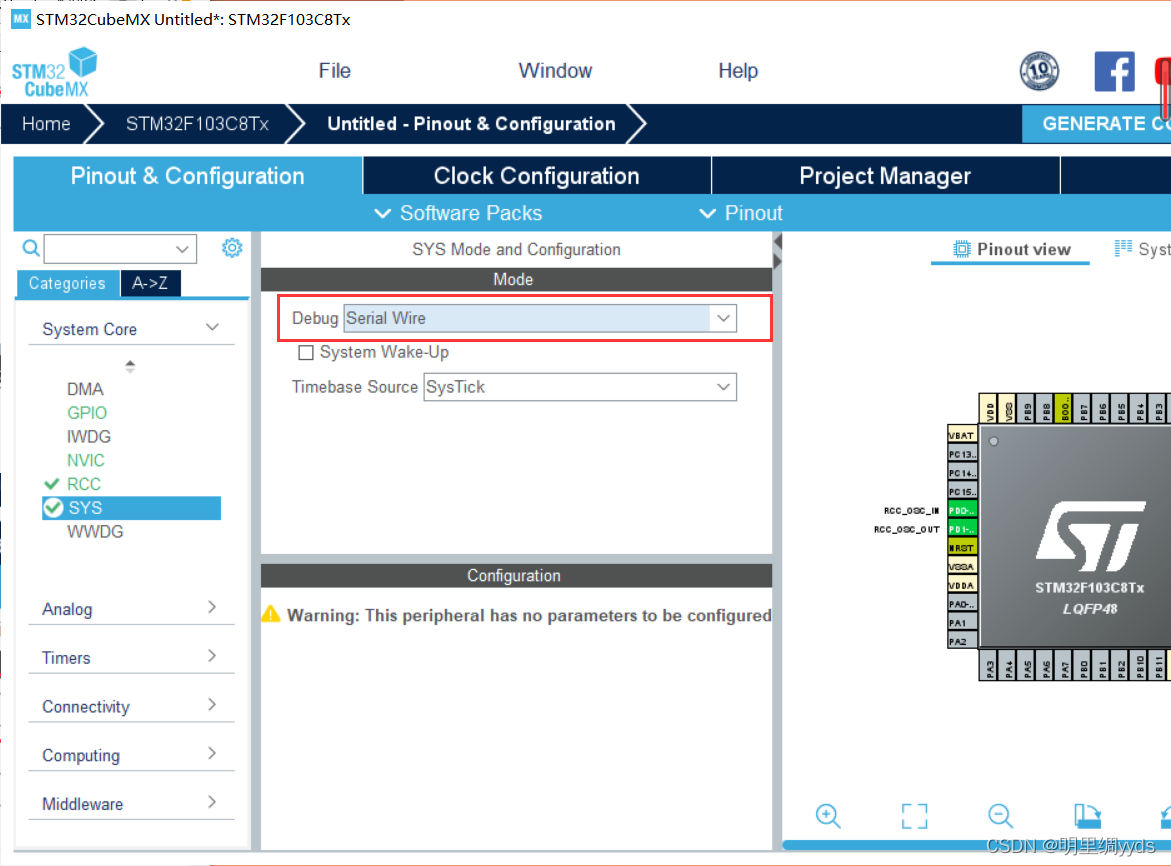1171x866 pixels.
Task: Select the Categories tab
Action: click(67, 283)
